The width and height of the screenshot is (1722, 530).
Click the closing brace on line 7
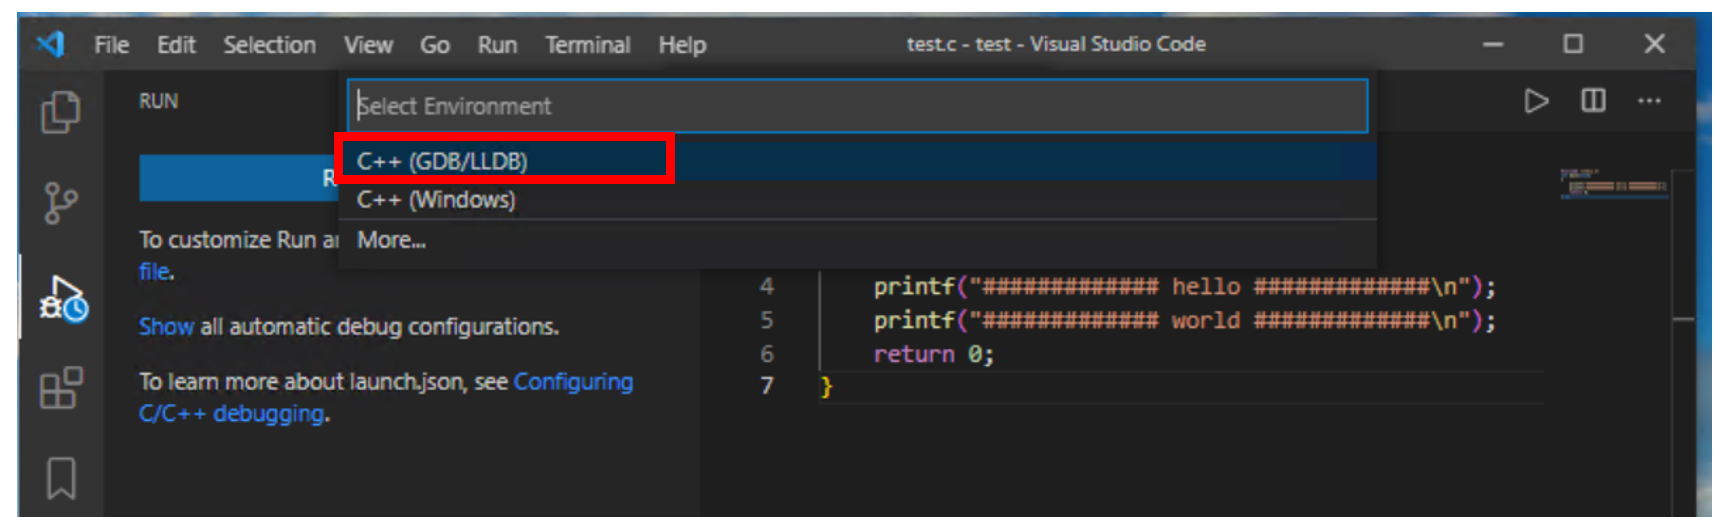point(826,387)
